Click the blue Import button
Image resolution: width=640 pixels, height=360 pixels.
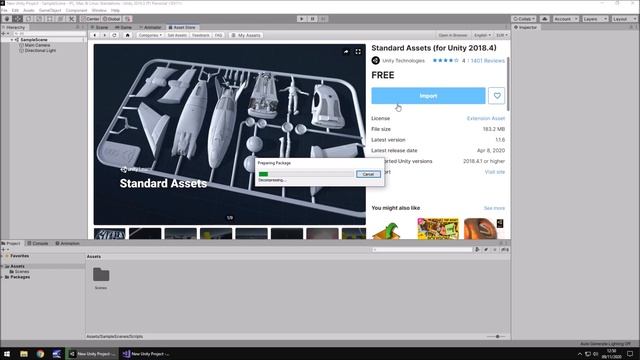[428, 96]
